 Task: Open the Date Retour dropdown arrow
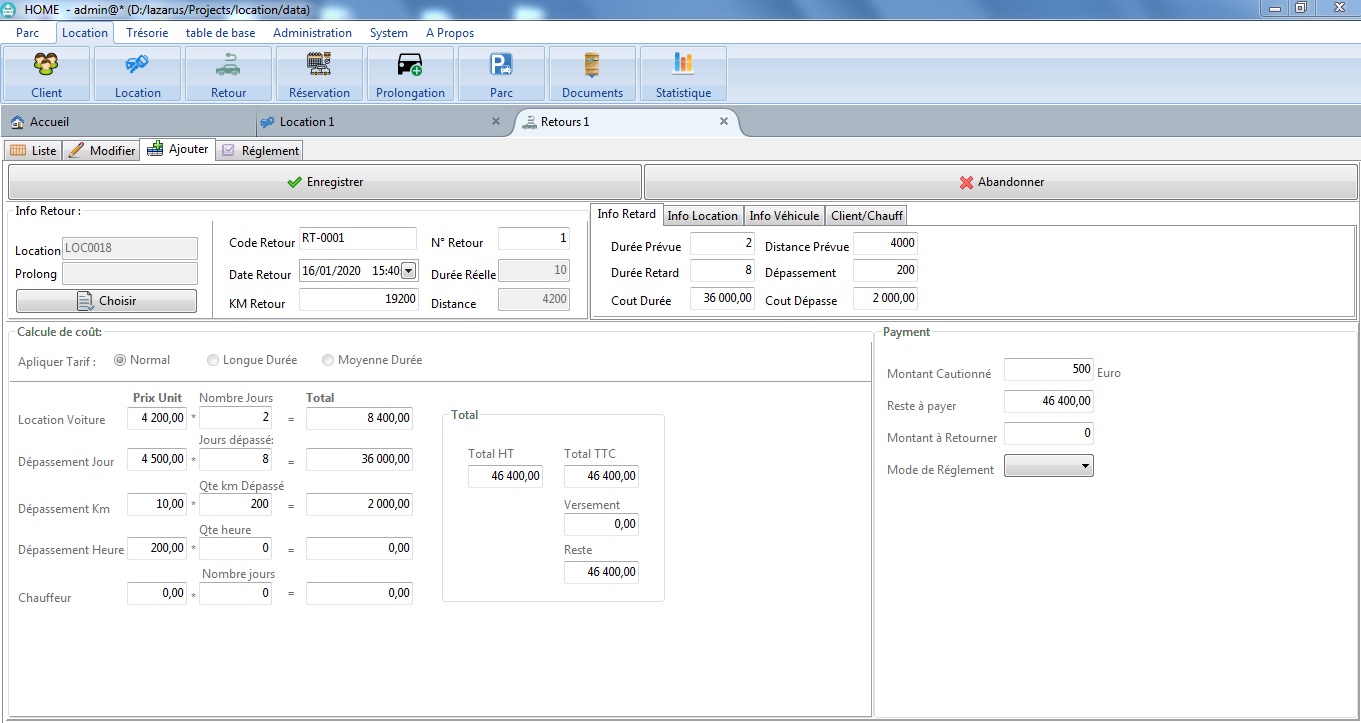coord(408,271)
